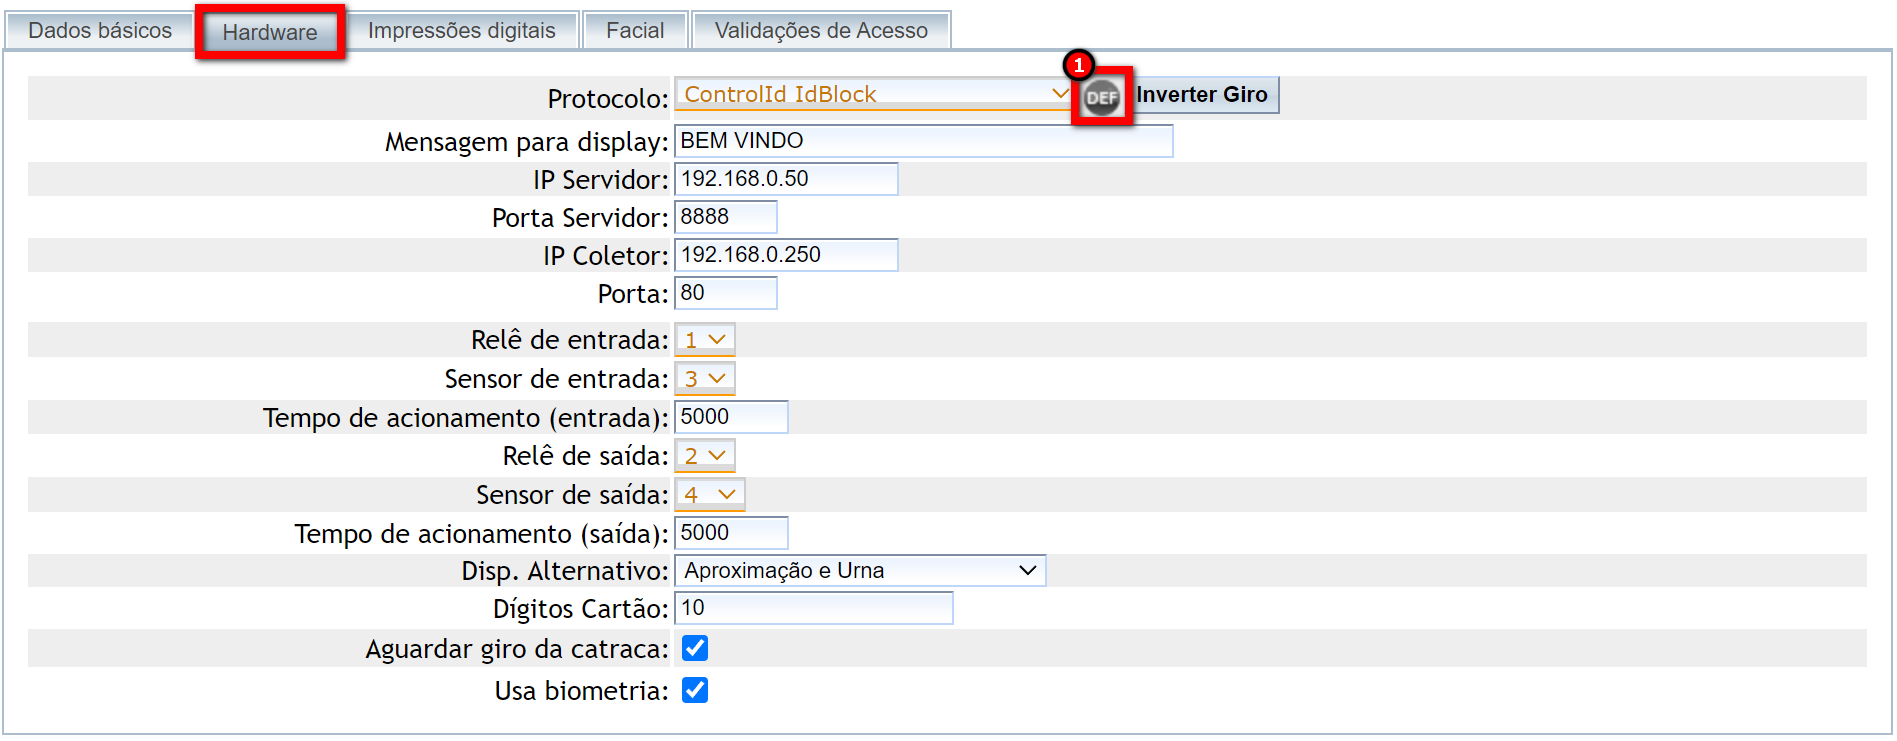Open the Sensor de saída dropdown
1897x741 pixels.
pyautogui.click(x=710, y=495)
